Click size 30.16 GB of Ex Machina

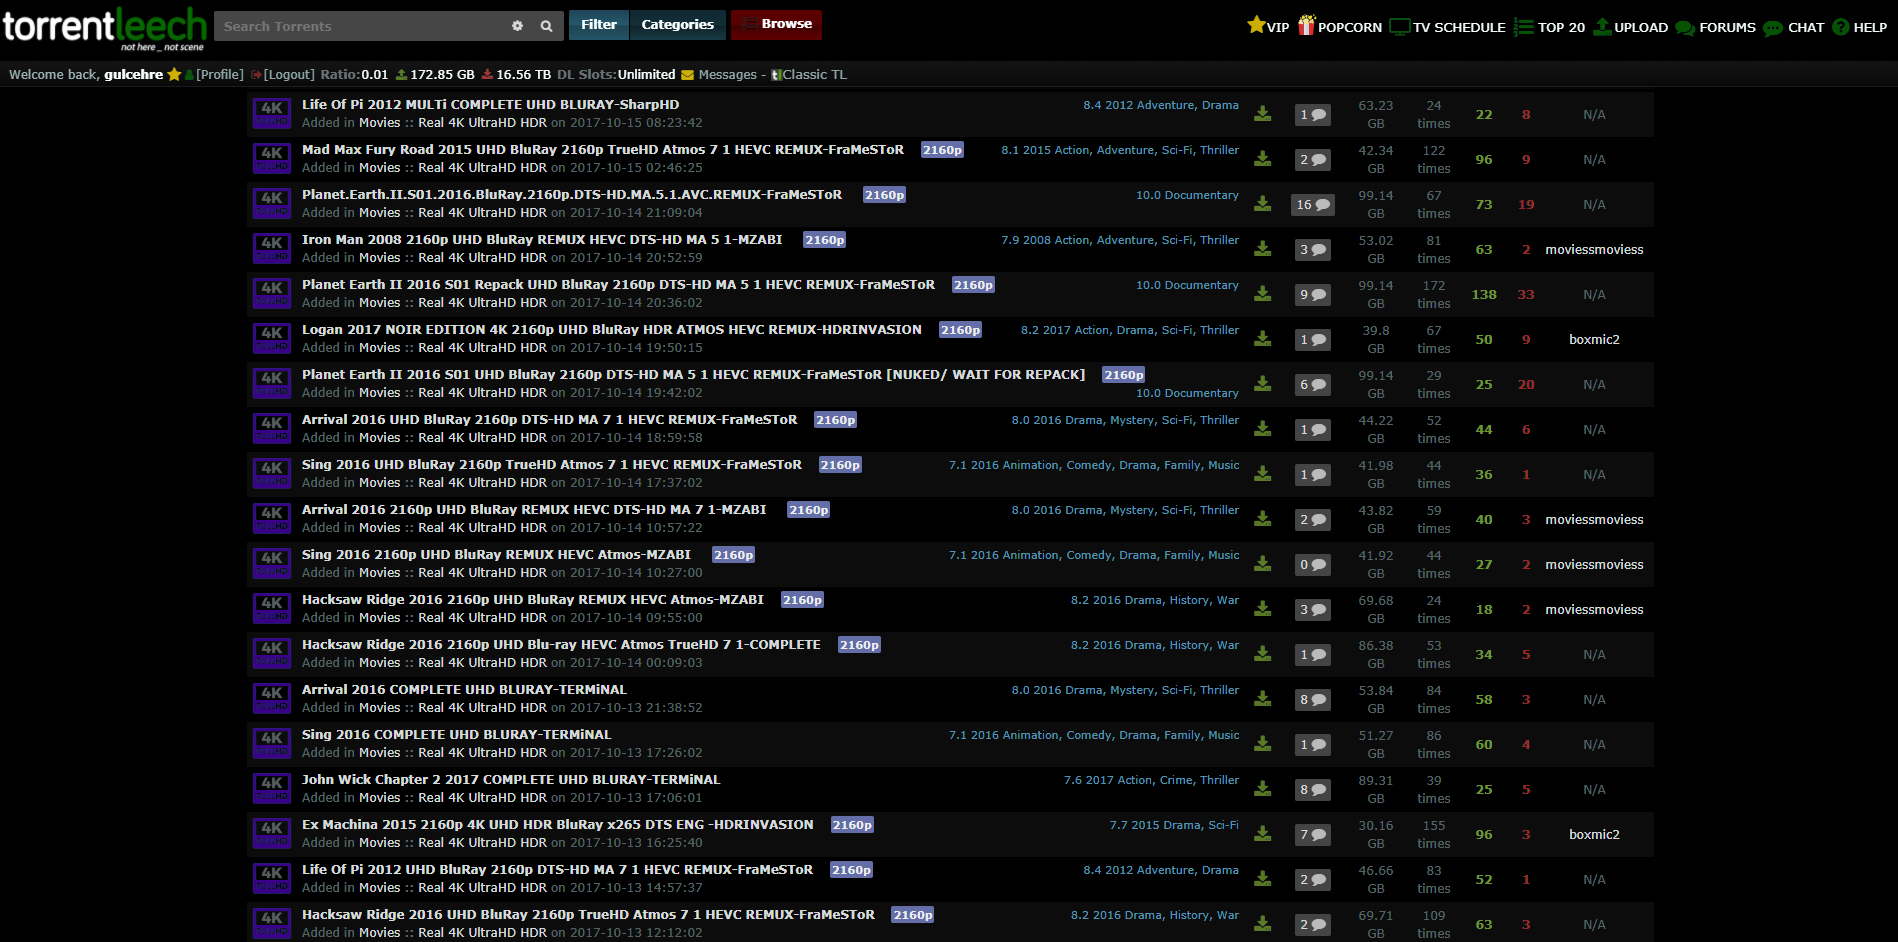click(1376, 834)
